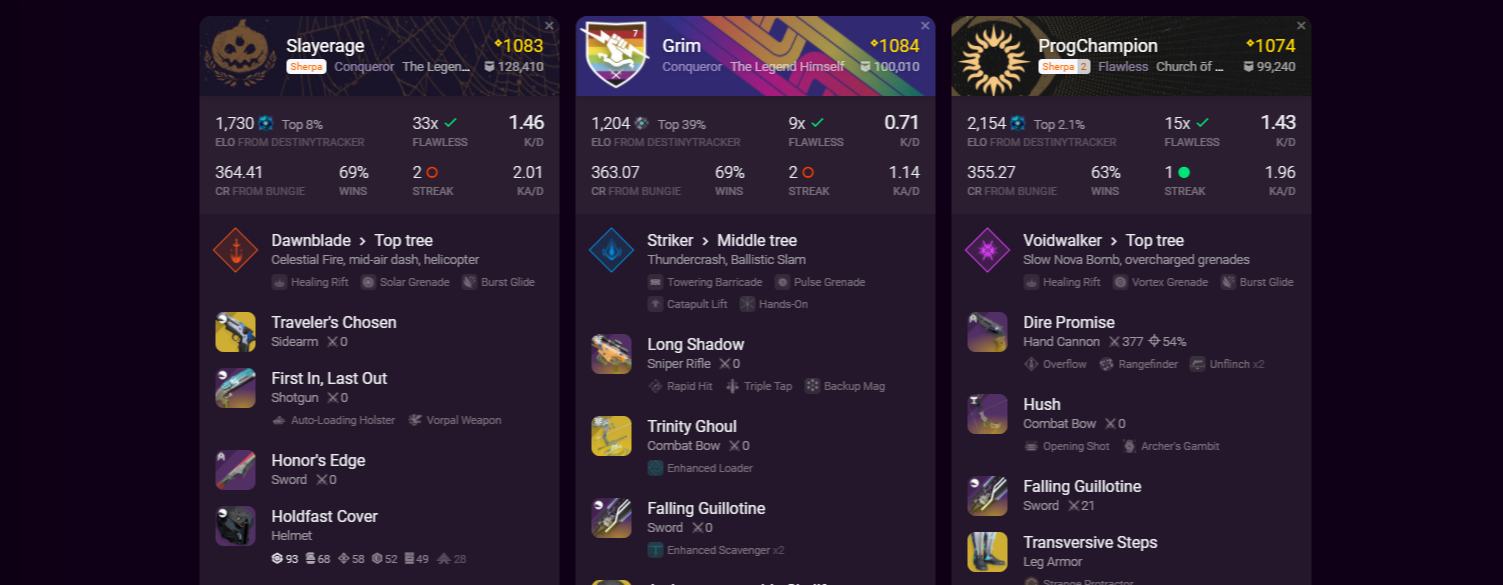The image size is (1503, 585).
Task: Click the Traveler's Chosen sidearm icon
Action: (x=235, y=332)
